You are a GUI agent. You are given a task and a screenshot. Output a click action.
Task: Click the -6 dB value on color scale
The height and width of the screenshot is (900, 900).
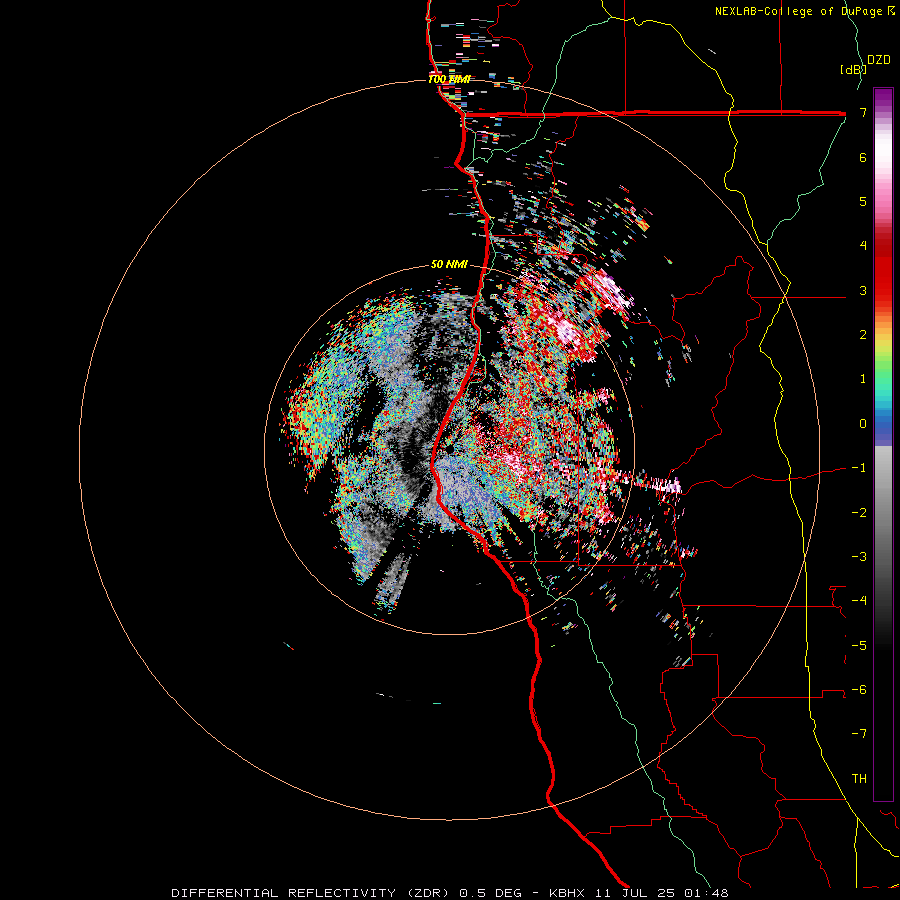859,690
